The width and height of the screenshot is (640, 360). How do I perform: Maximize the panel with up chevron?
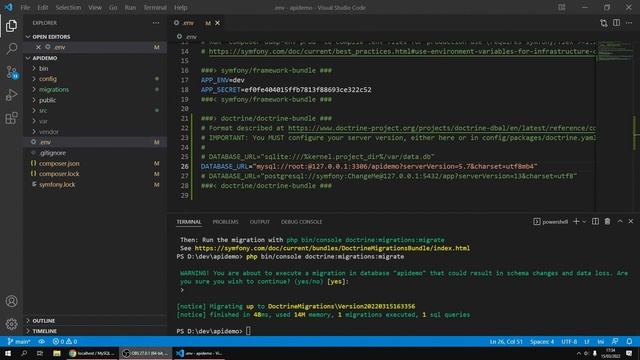620,221
